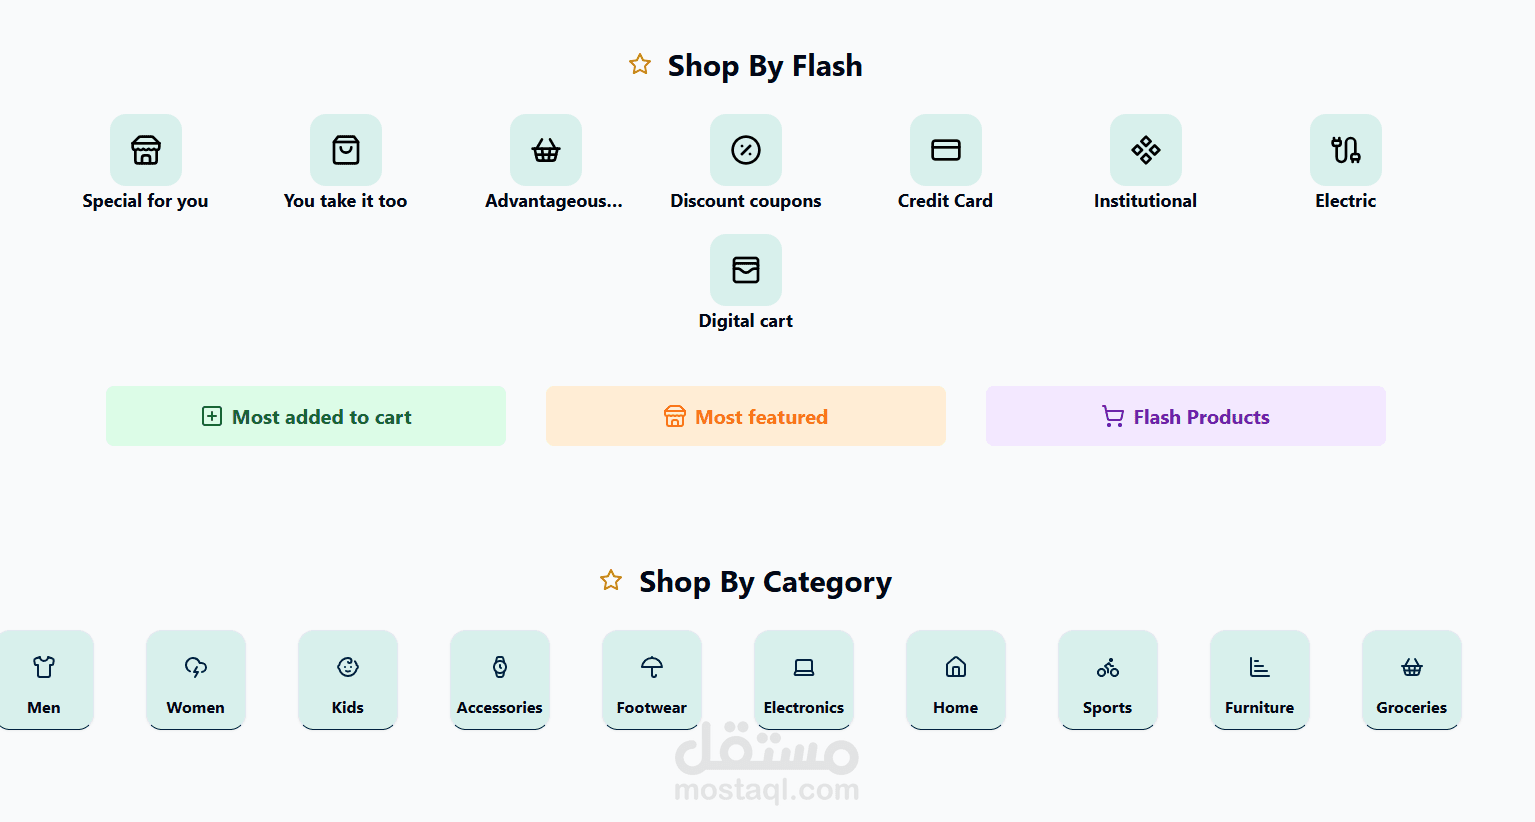The height and width of the screenshot is (822, 1535).
Task: Select the Advantageous basket icon
Action: coord(546,150)
